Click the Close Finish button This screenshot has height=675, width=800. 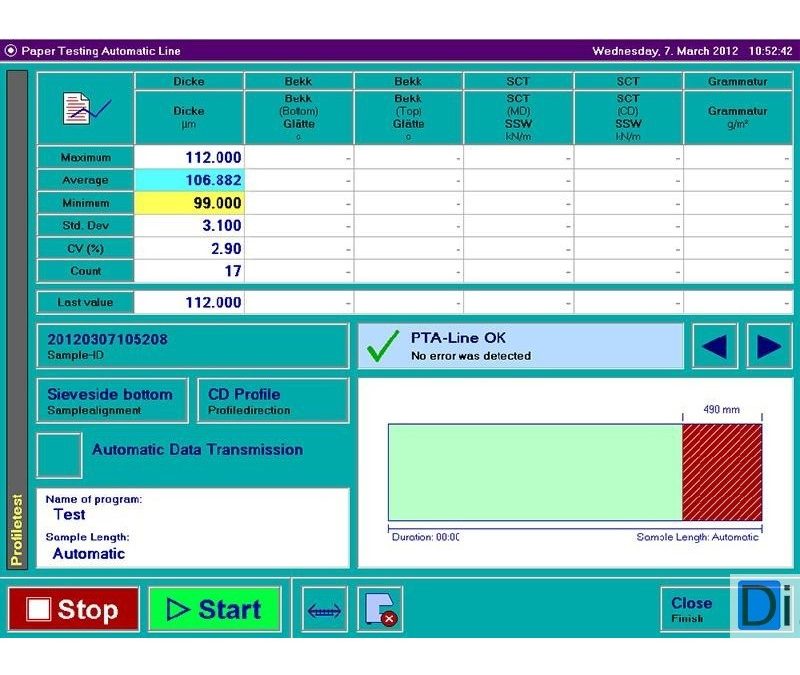click(x=694, y=609)
